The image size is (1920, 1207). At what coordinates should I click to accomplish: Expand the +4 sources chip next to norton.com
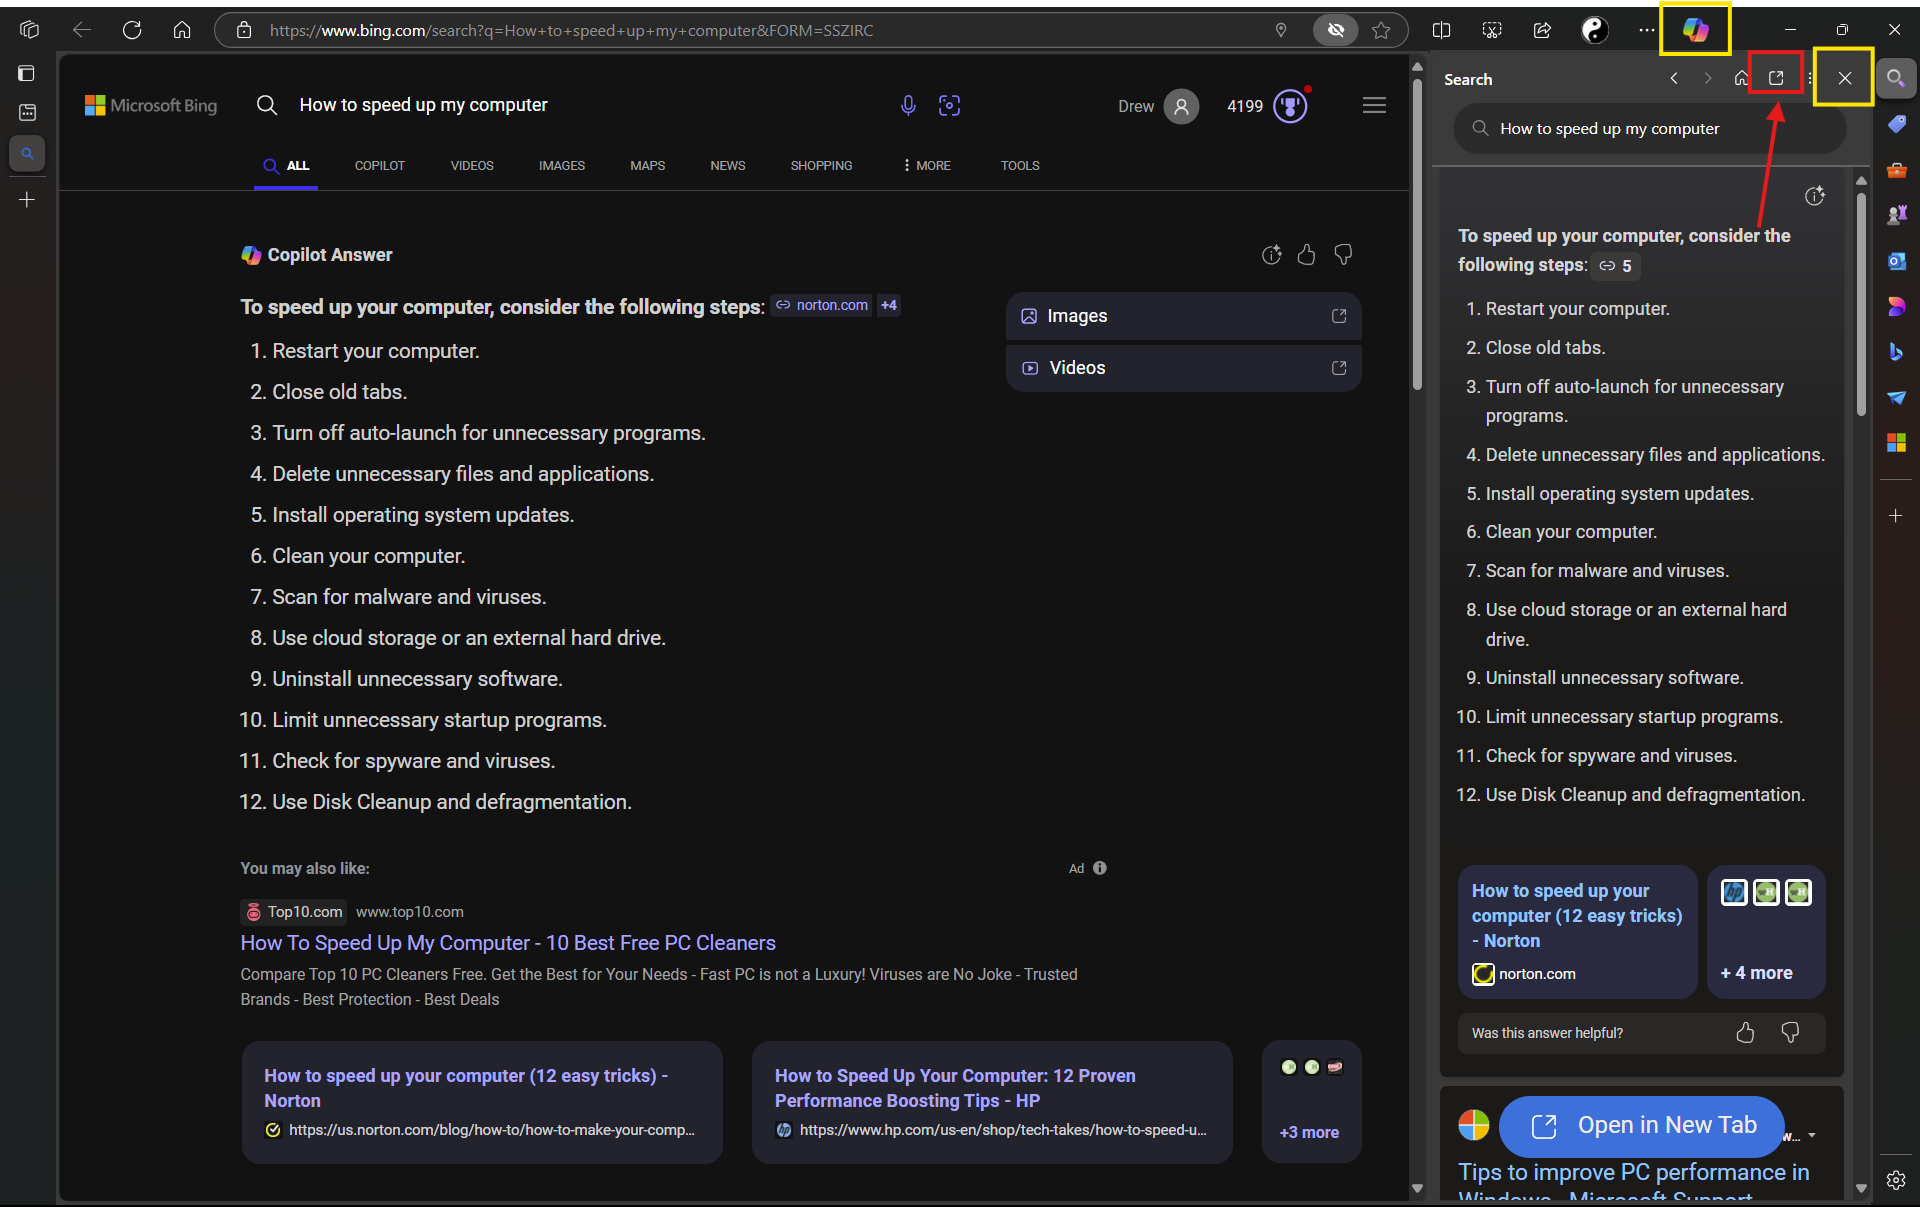tap(889, 305)
